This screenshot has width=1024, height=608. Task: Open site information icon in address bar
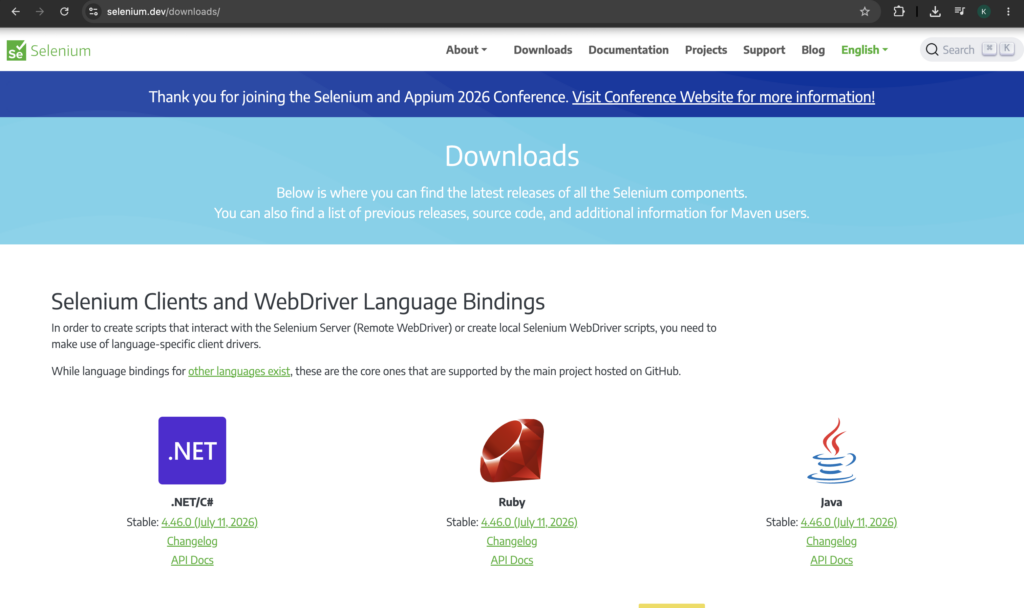point(93,11)
